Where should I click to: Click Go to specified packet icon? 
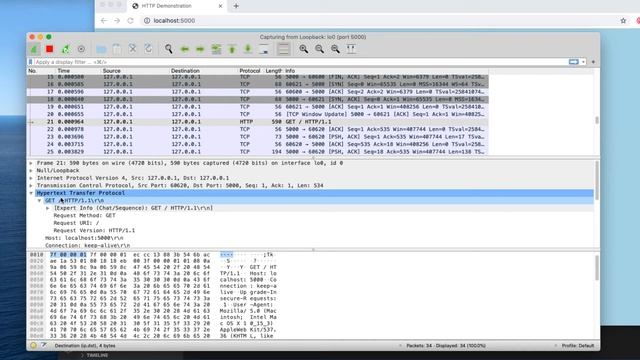[x=216, y=49]
